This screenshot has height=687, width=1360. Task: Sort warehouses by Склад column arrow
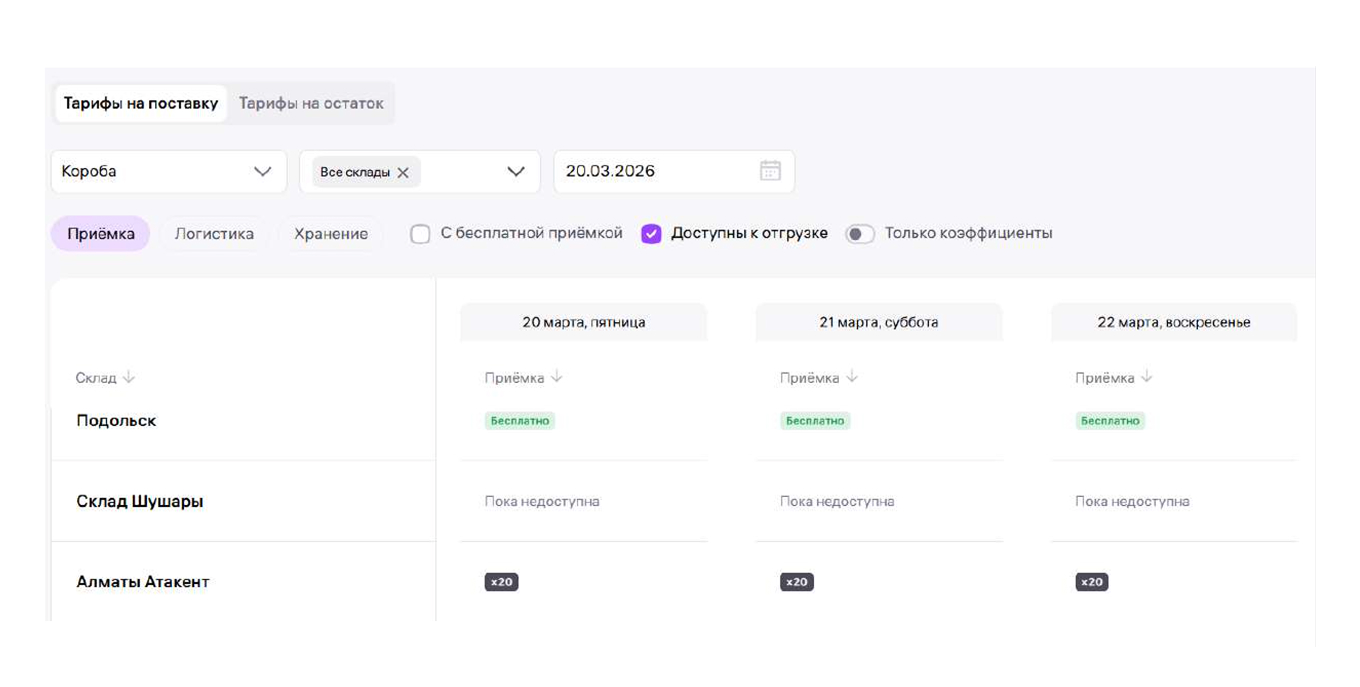click(x=129, y=378)
